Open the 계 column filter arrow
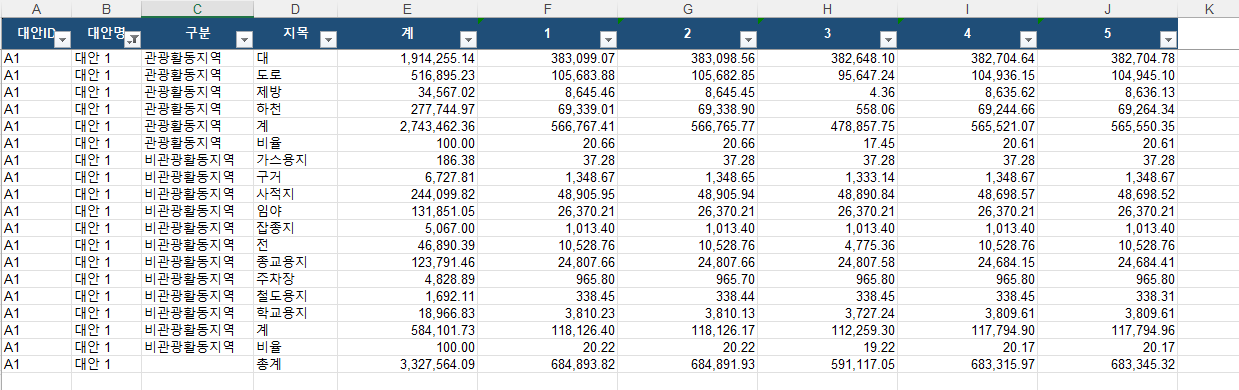This screenshot has width=1239, height=390. click(x=468, y=39)
